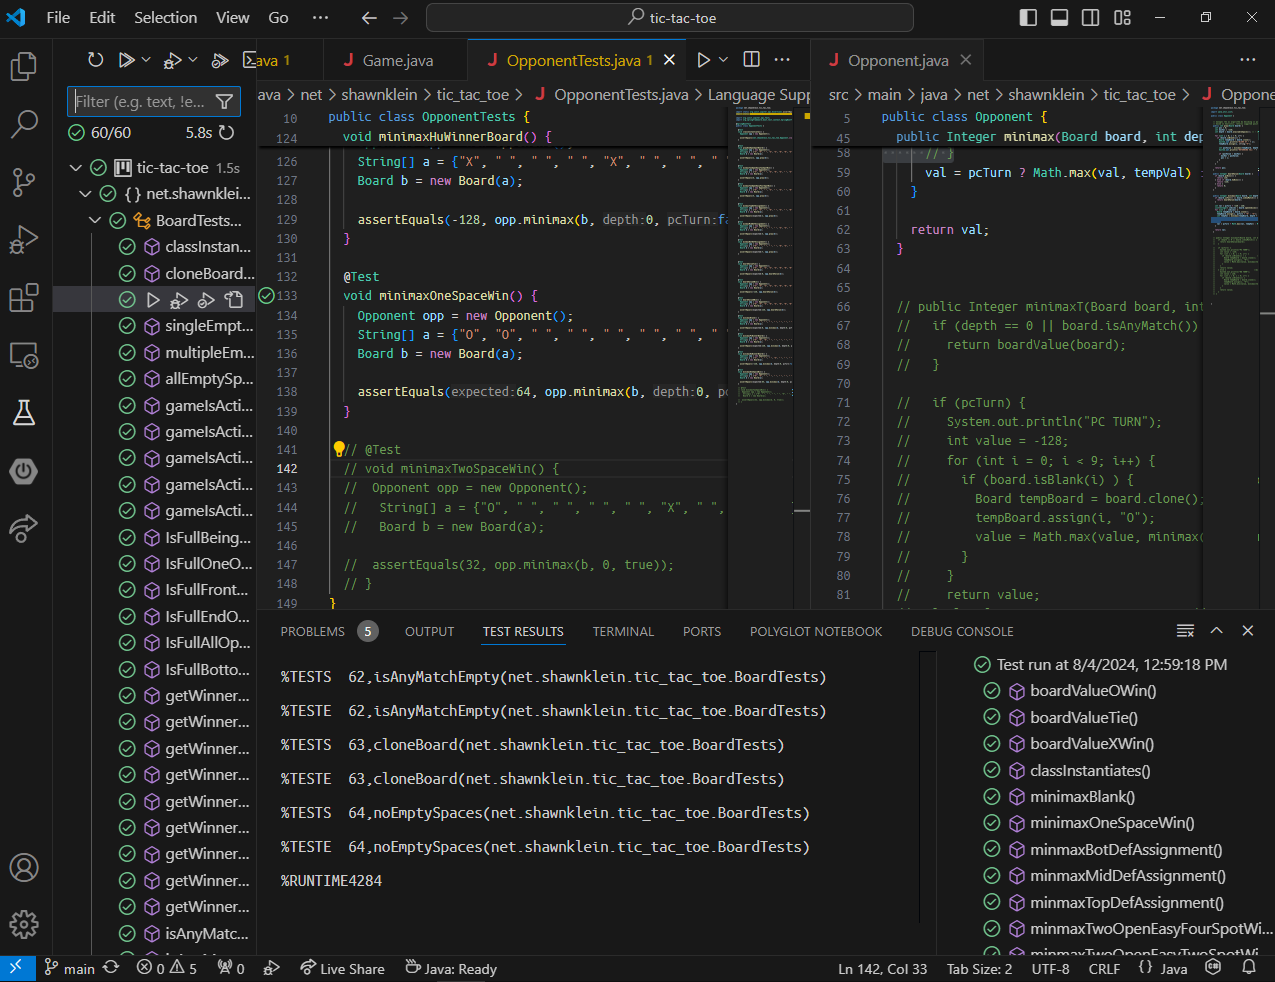Click Live Share in status bar
Viewport: 1275px width, 982px height.
[x=342, y=969]
